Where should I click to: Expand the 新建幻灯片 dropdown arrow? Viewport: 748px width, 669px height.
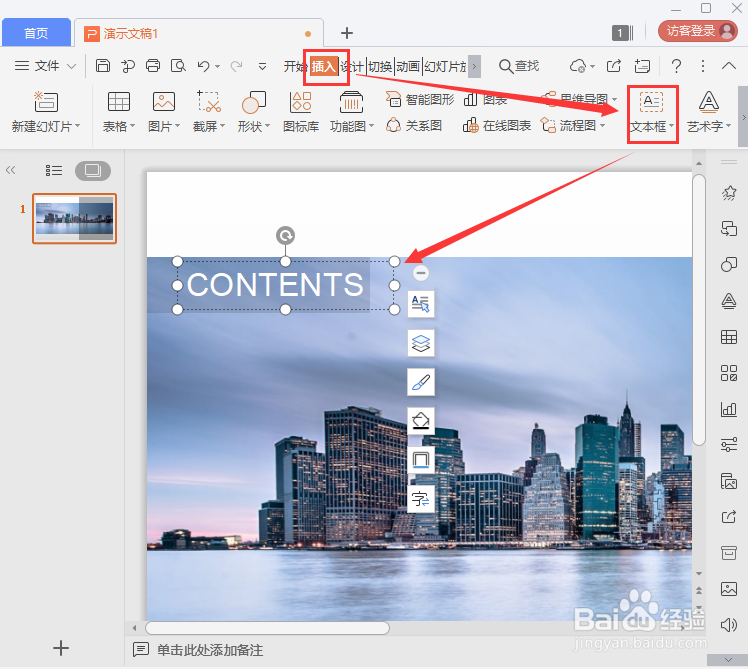(77, 126)
